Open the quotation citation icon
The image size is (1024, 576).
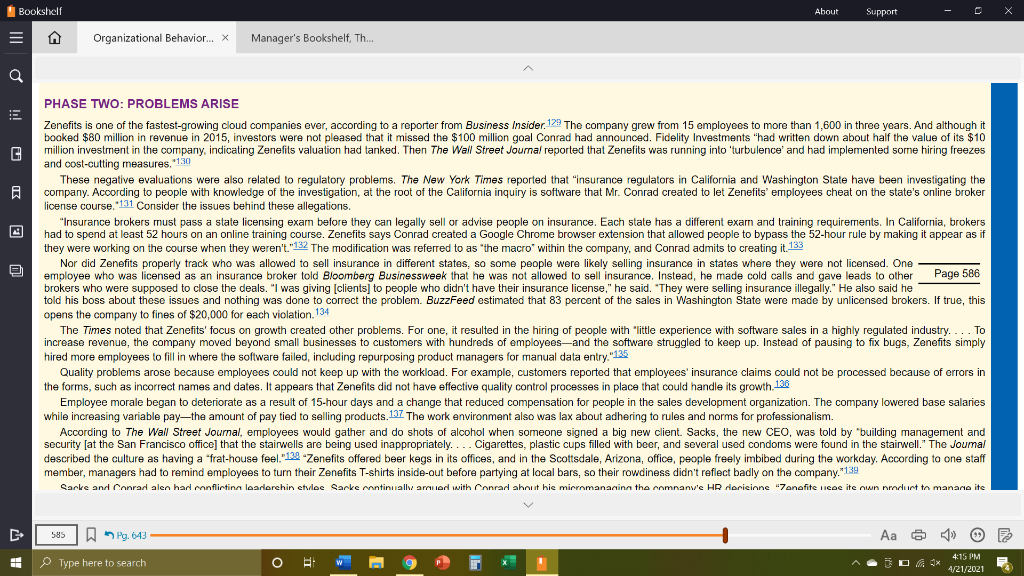(978, 536)
